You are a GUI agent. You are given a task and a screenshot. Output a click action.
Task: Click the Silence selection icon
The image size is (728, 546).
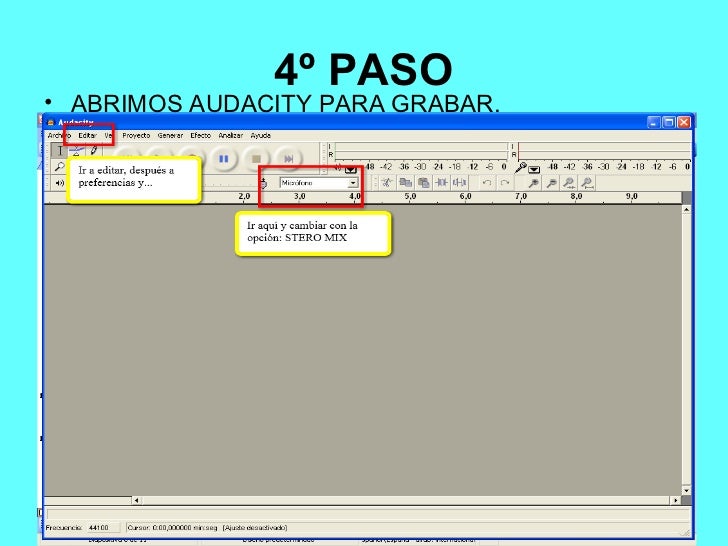(460, 183)
